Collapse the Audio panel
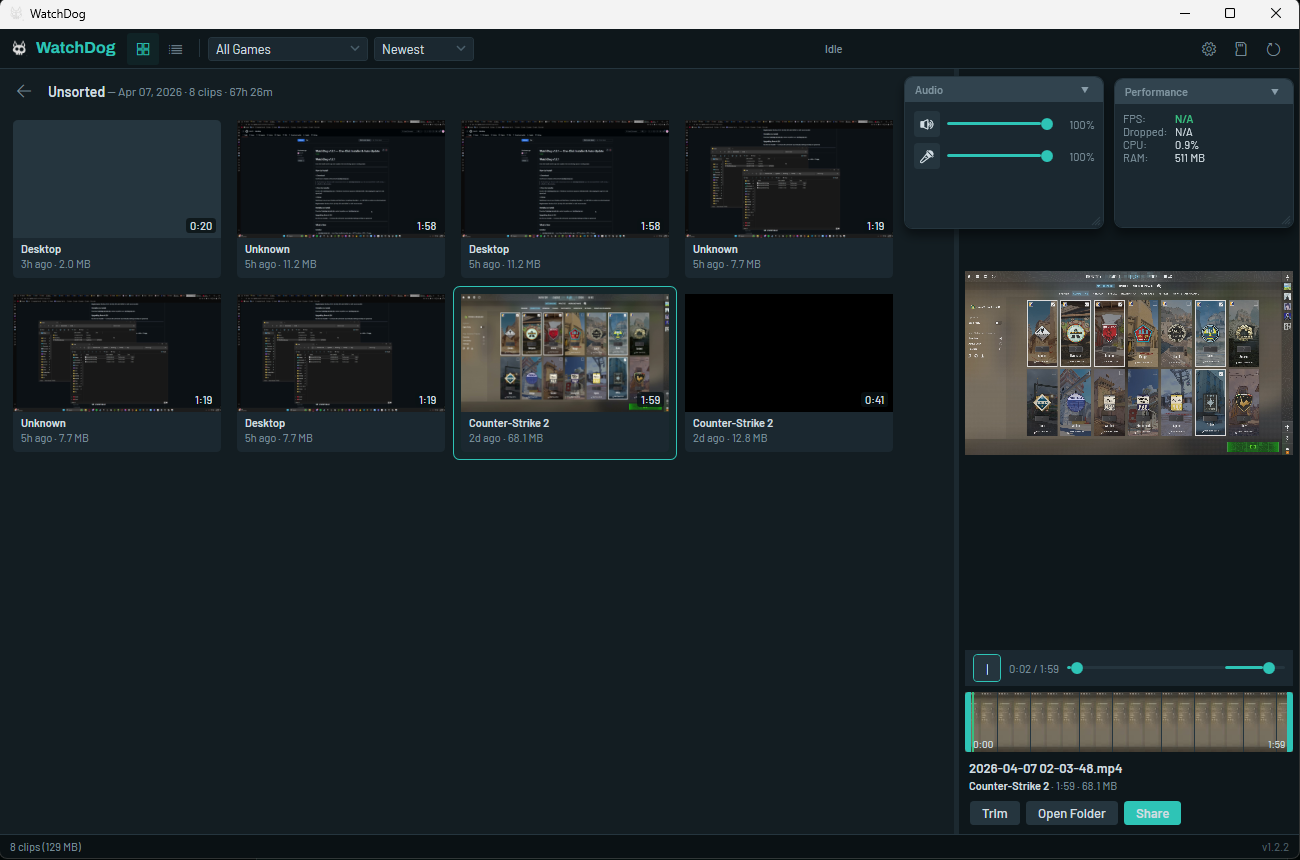This screenshot has height=860, width=1300. [x=1085, y=89]
